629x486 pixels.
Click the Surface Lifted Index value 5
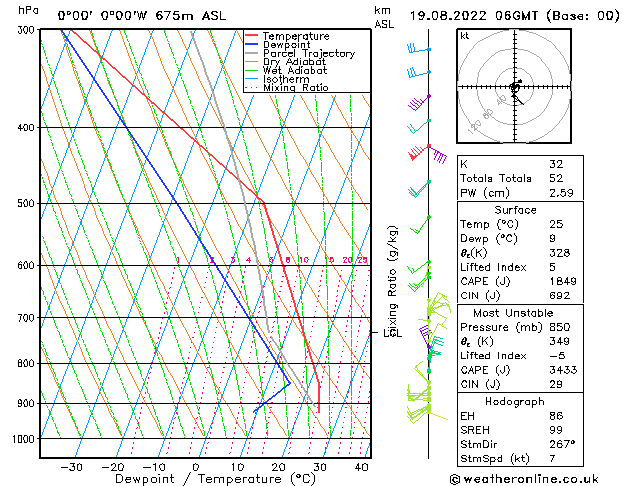(552, 267)
